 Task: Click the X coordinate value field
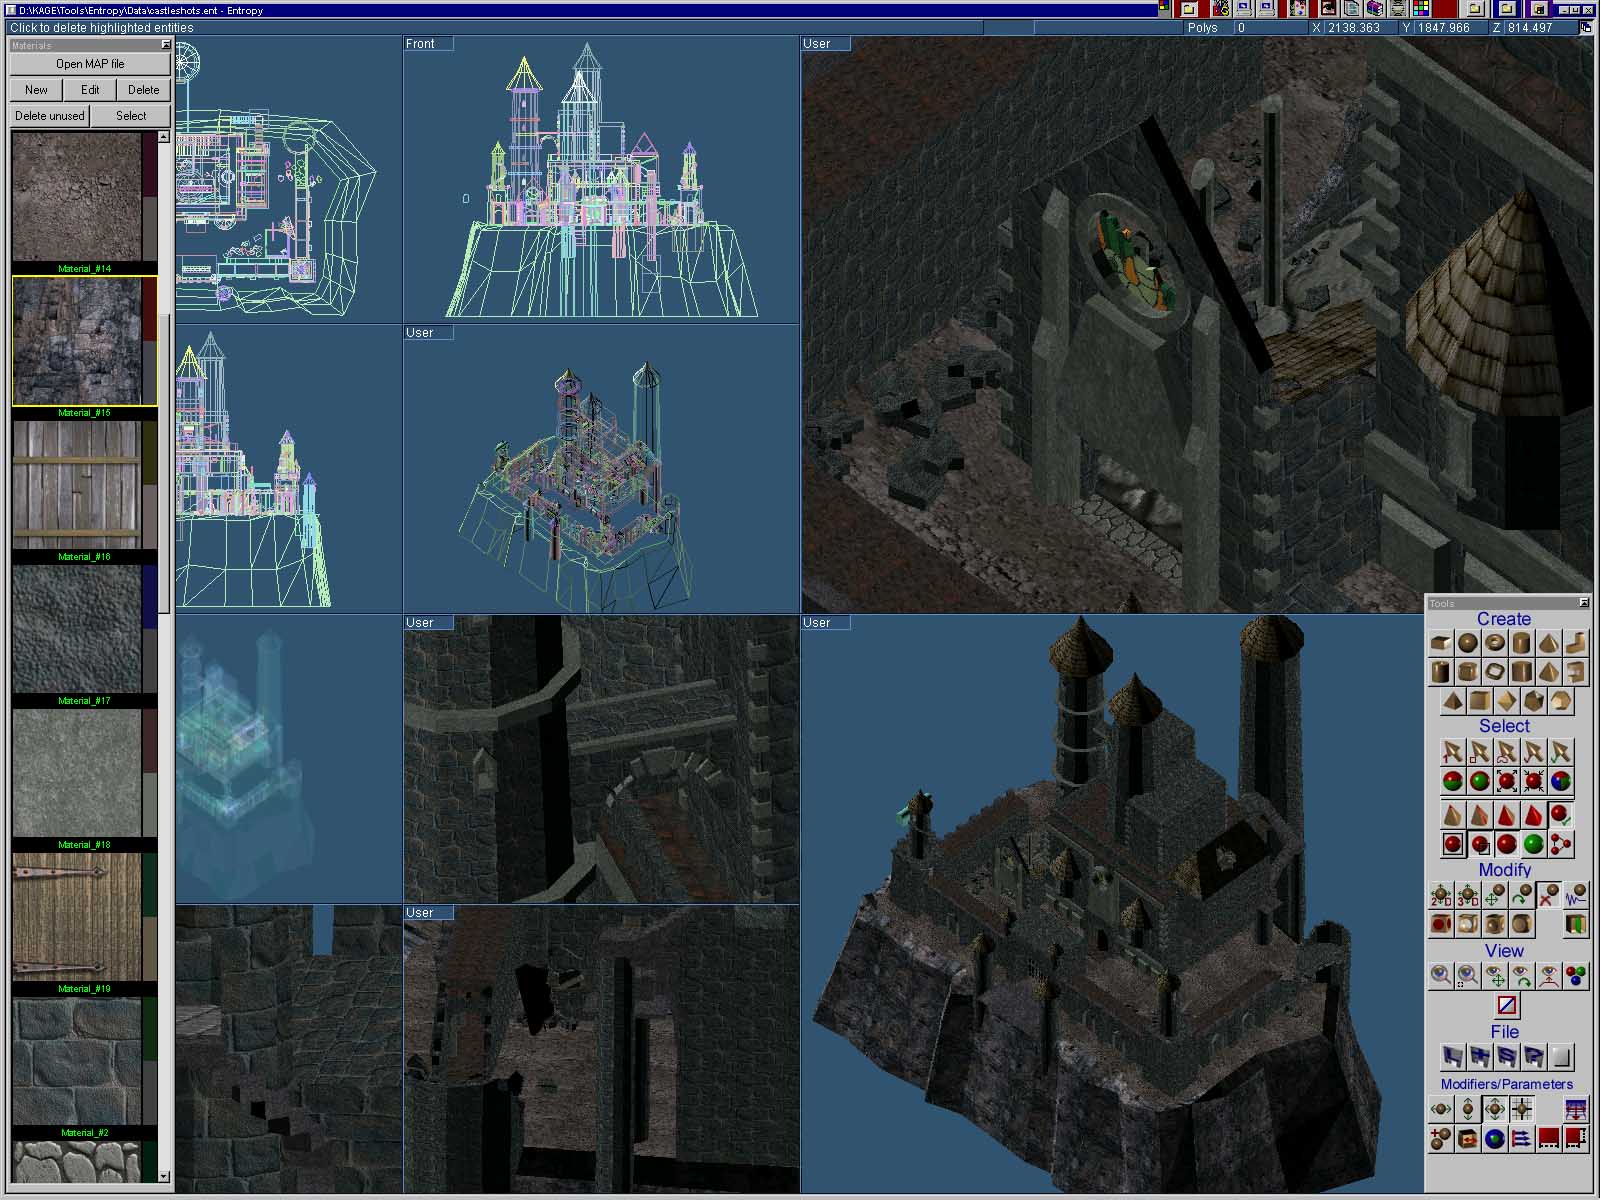tap(1359, 28)
